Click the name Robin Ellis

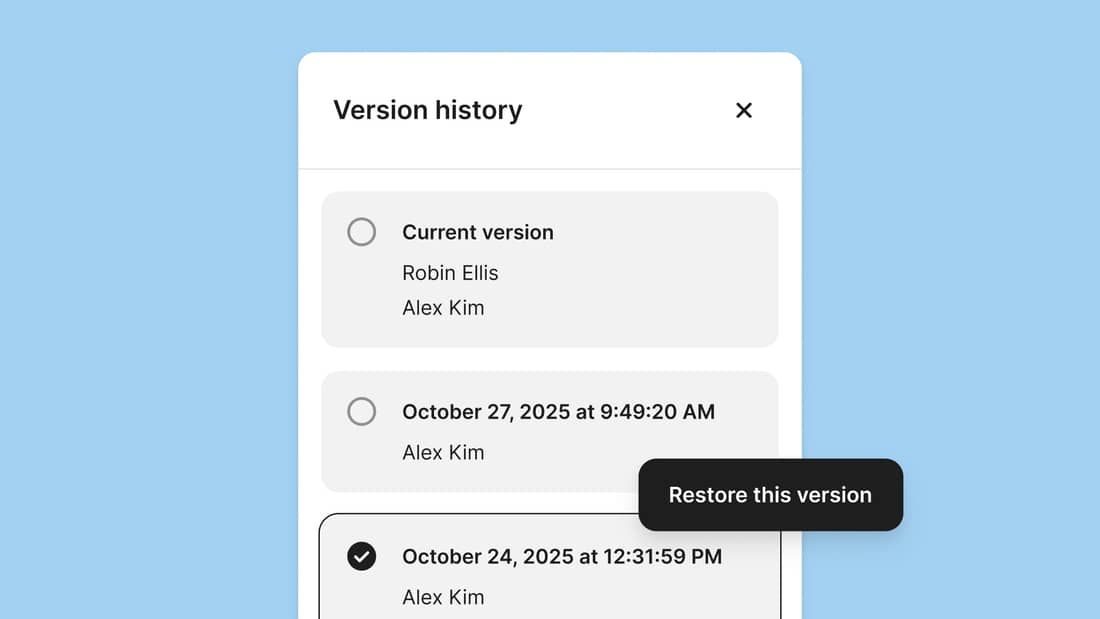click(450, 272)
